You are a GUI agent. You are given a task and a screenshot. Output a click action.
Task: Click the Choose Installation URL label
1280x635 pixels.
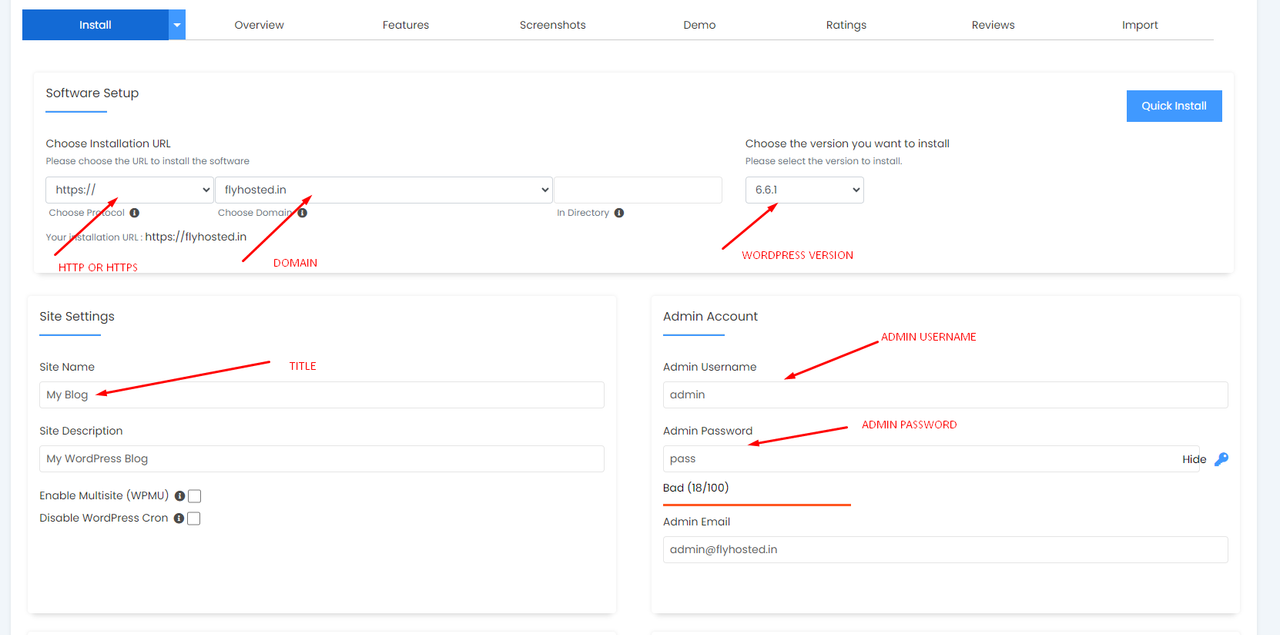tap(108, 144)
